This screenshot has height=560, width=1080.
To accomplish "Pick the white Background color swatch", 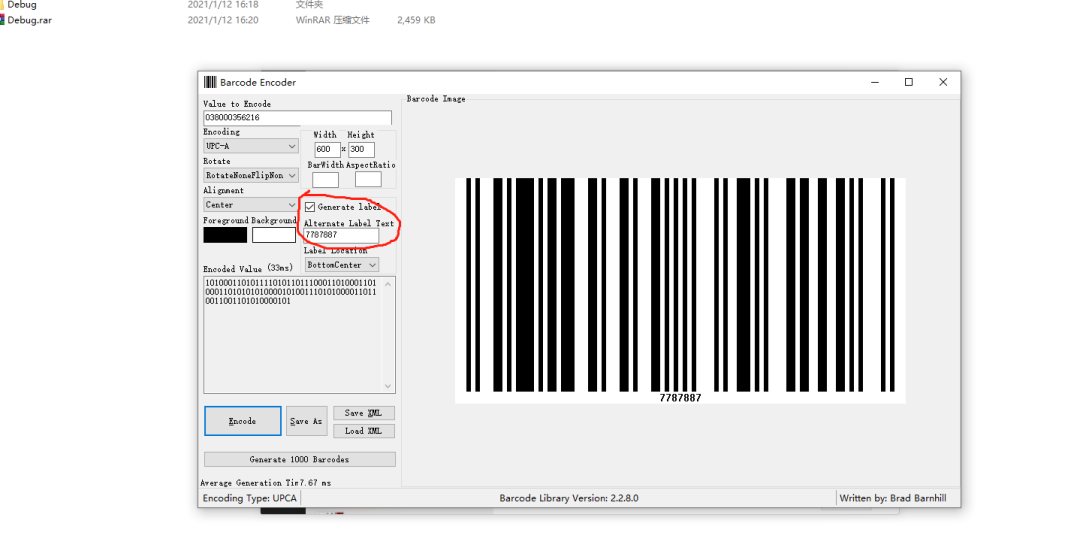I will pos(273,235).
